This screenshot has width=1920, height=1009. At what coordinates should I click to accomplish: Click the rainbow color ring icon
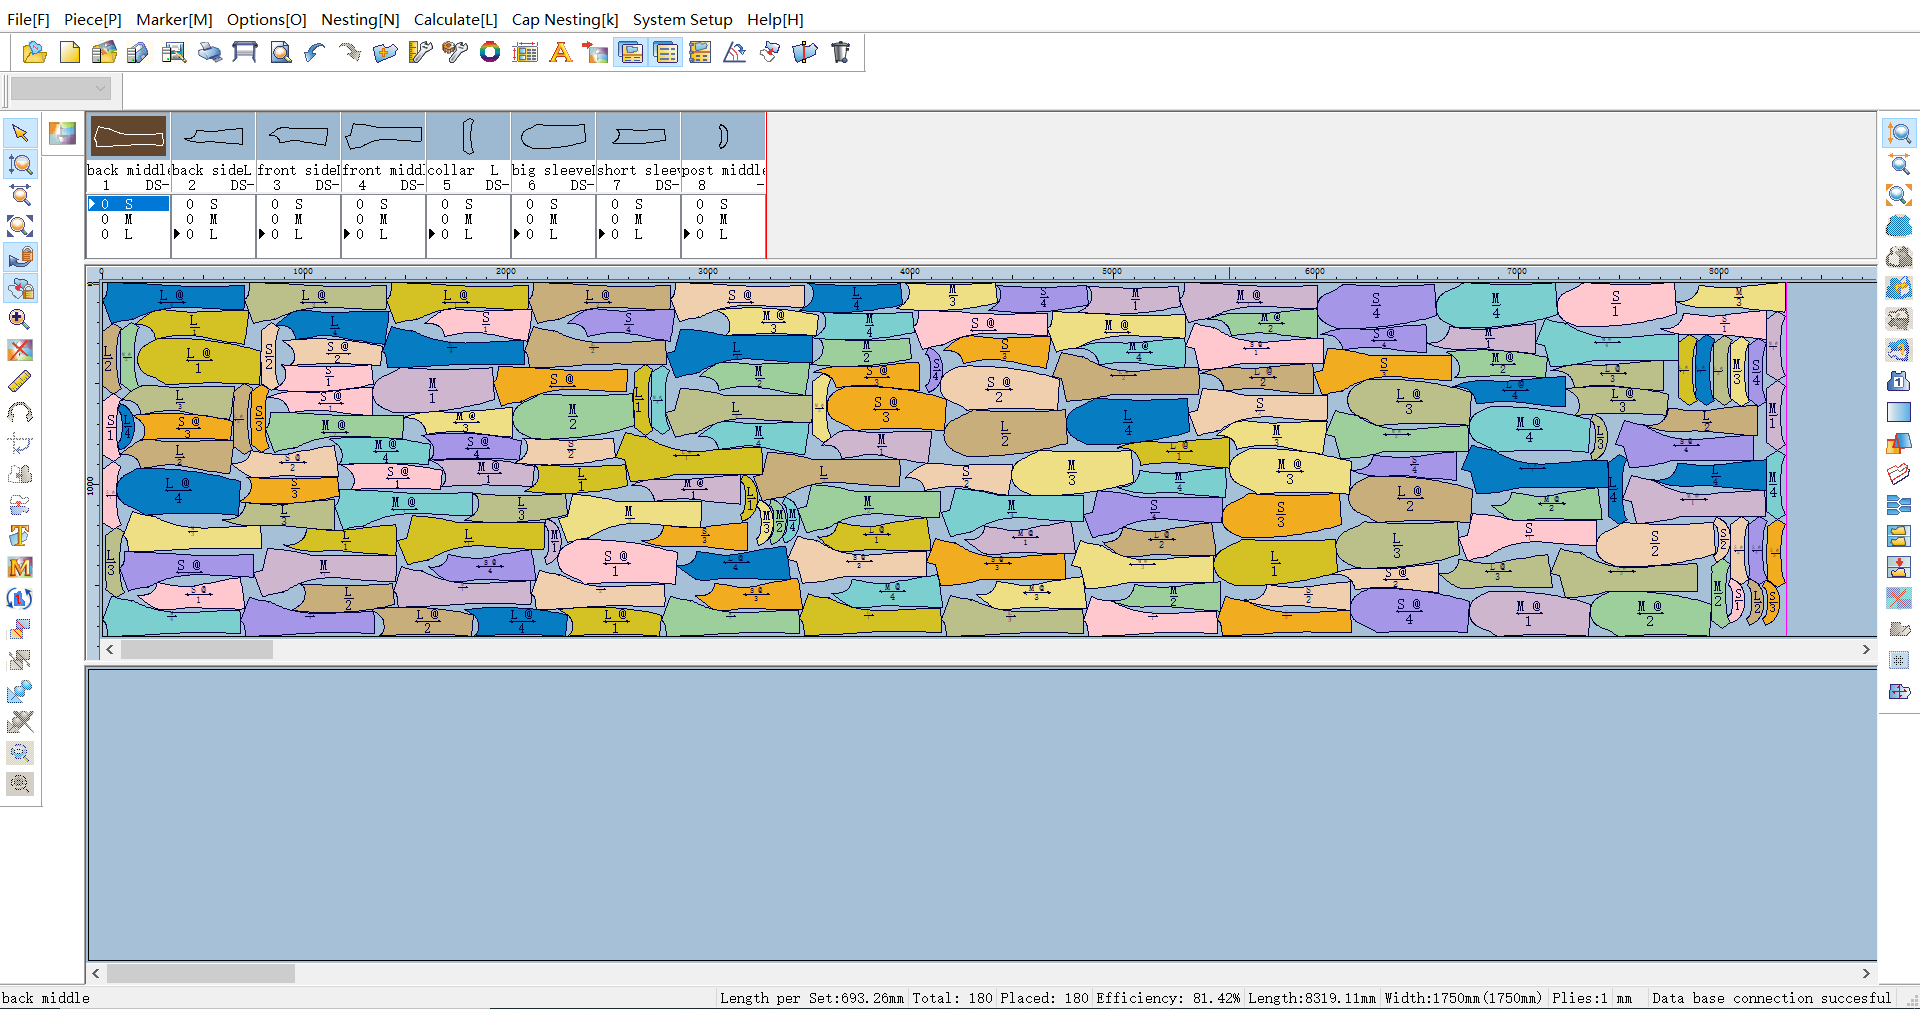(490, 53)
